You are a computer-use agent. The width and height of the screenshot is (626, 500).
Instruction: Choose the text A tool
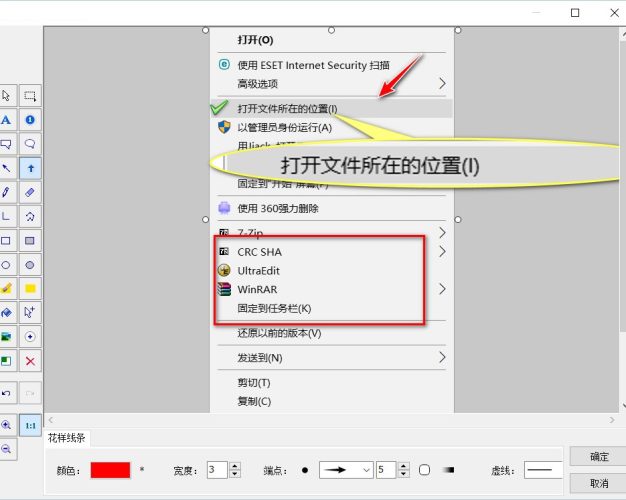click(x=7, y=120)
